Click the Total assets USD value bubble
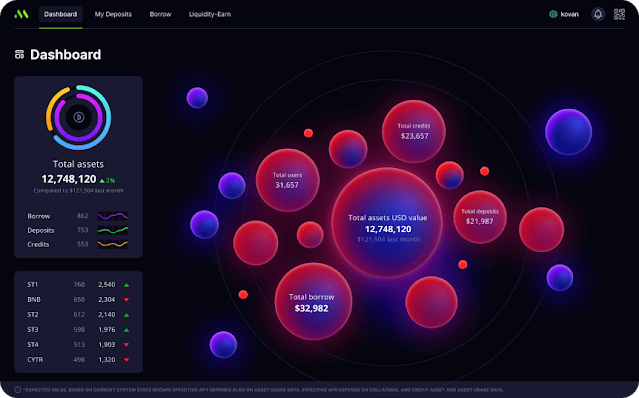The height and width of the screenshot is (398, 639). click(388, 223)
